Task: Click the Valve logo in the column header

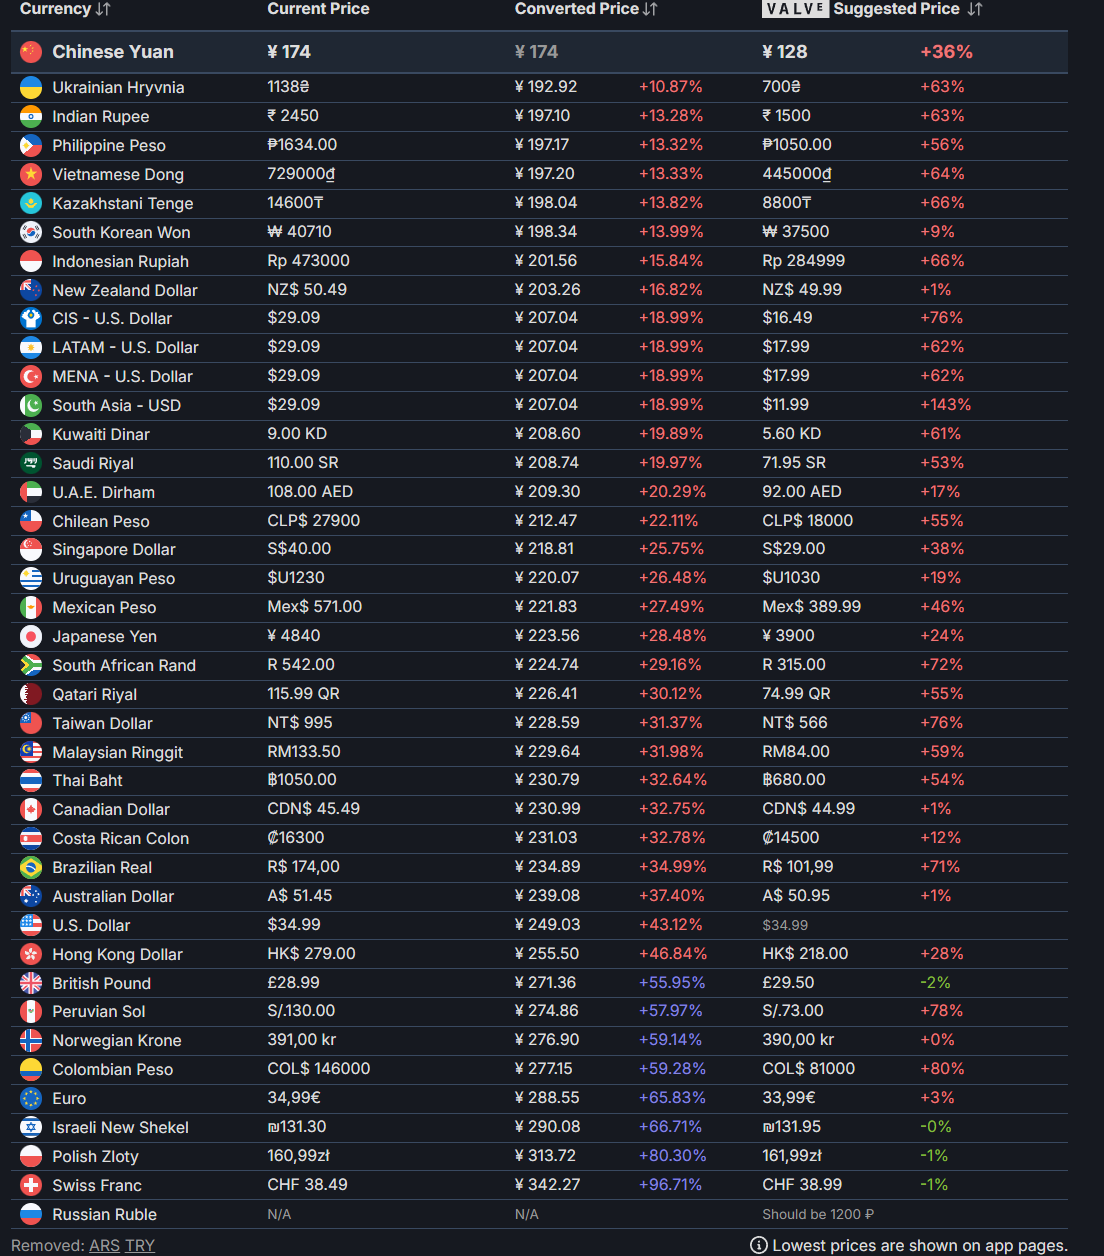Action: [794, 9]
